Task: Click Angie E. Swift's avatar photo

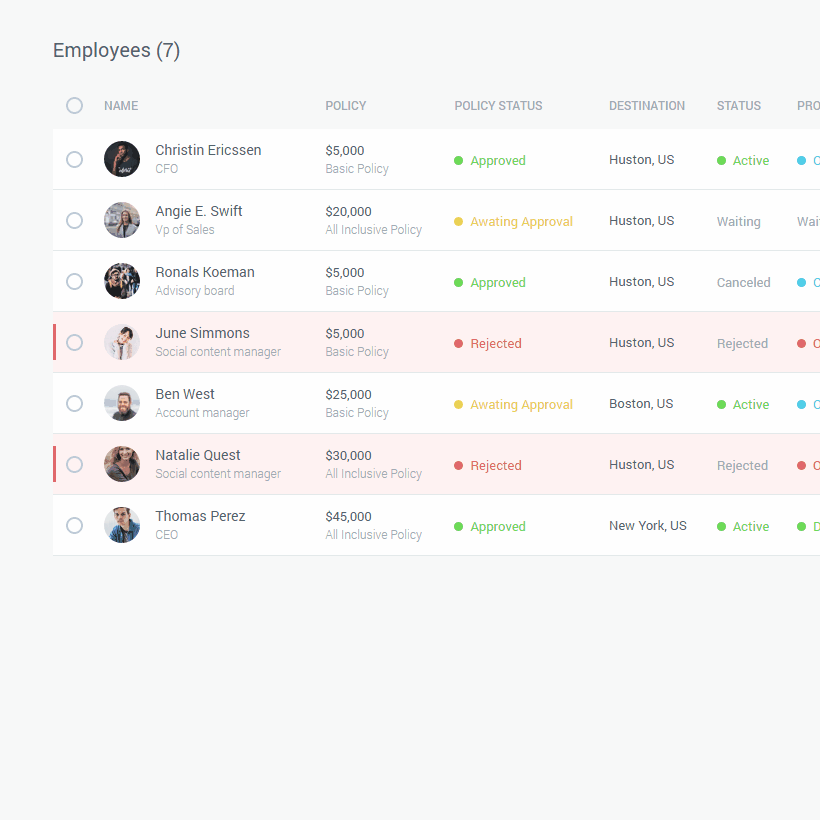Action: pos(122,220)
